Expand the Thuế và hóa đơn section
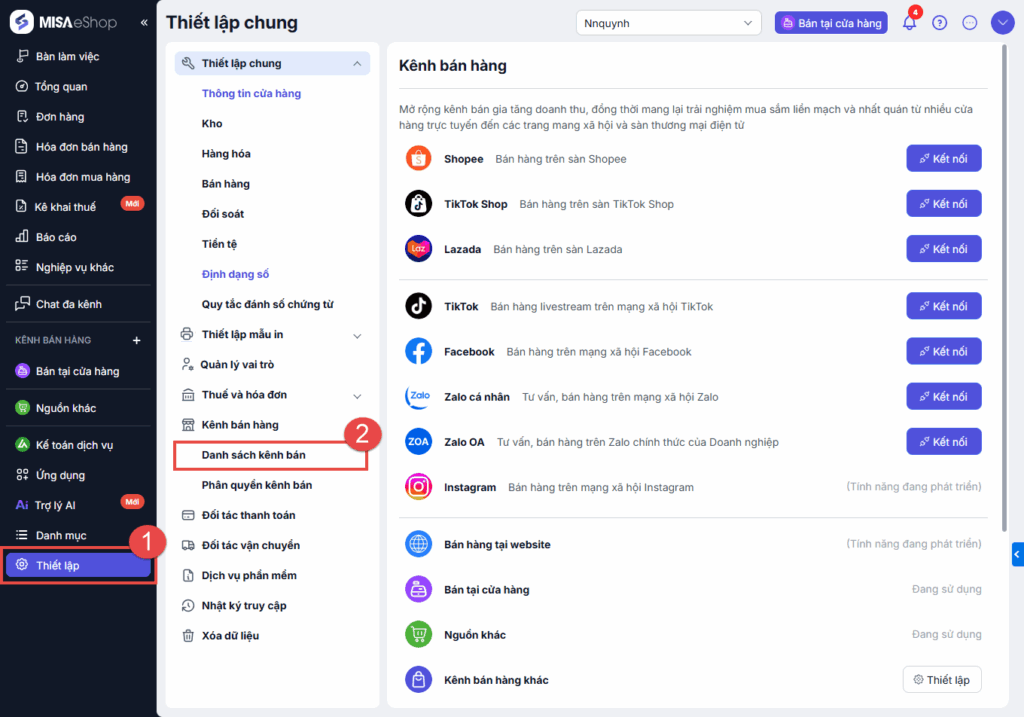The width and height of the screenshot is (1024, 717). [x=357, y=395]
